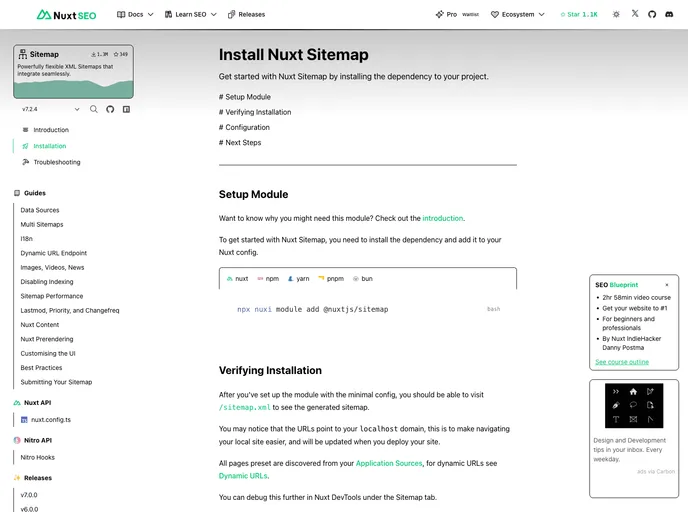Open the Releases page in top nav

(247, 14)
